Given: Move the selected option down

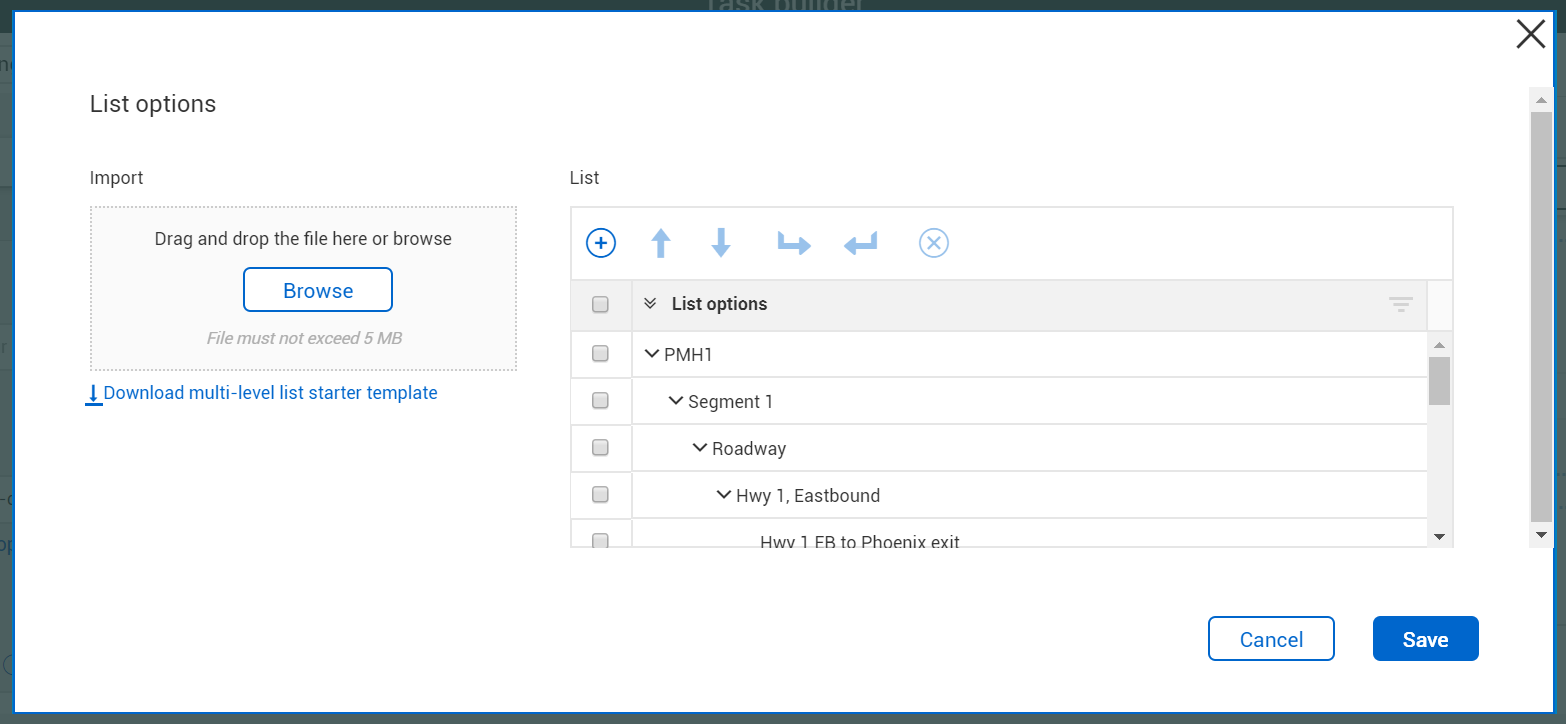Looking at the screenshot, I should click(720, 242).
